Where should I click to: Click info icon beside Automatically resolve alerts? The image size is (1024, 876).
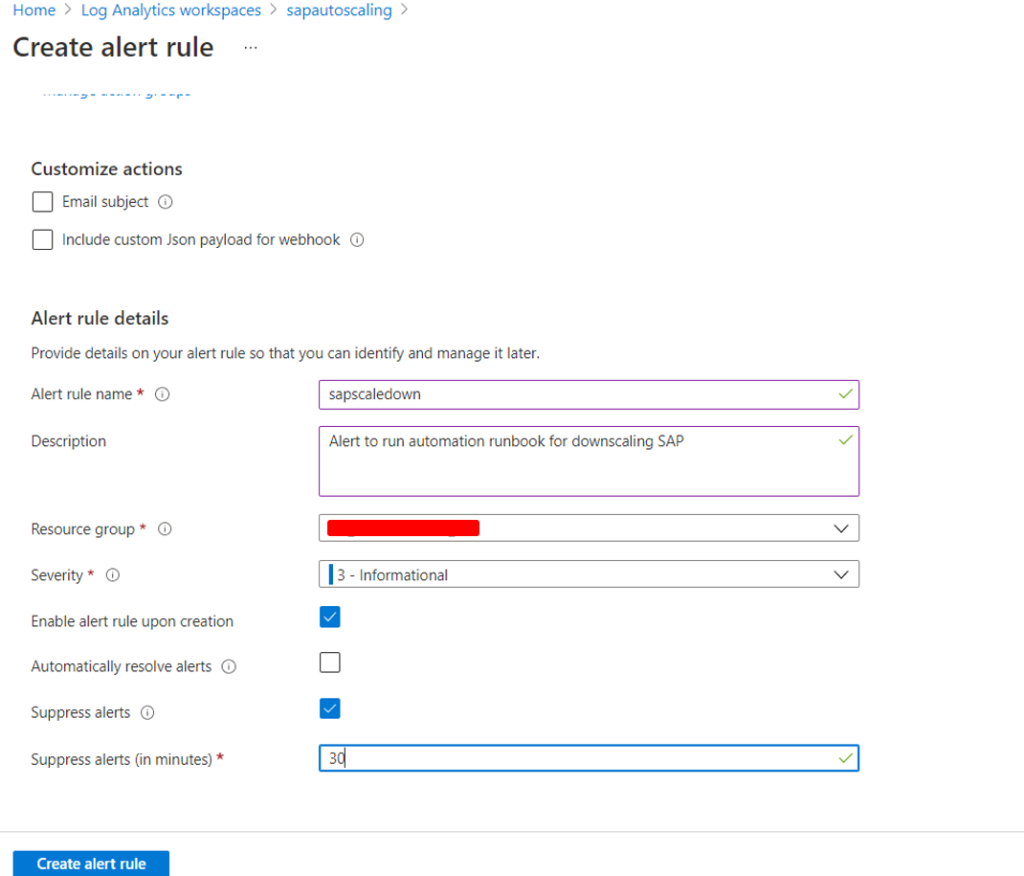(229, 666)
